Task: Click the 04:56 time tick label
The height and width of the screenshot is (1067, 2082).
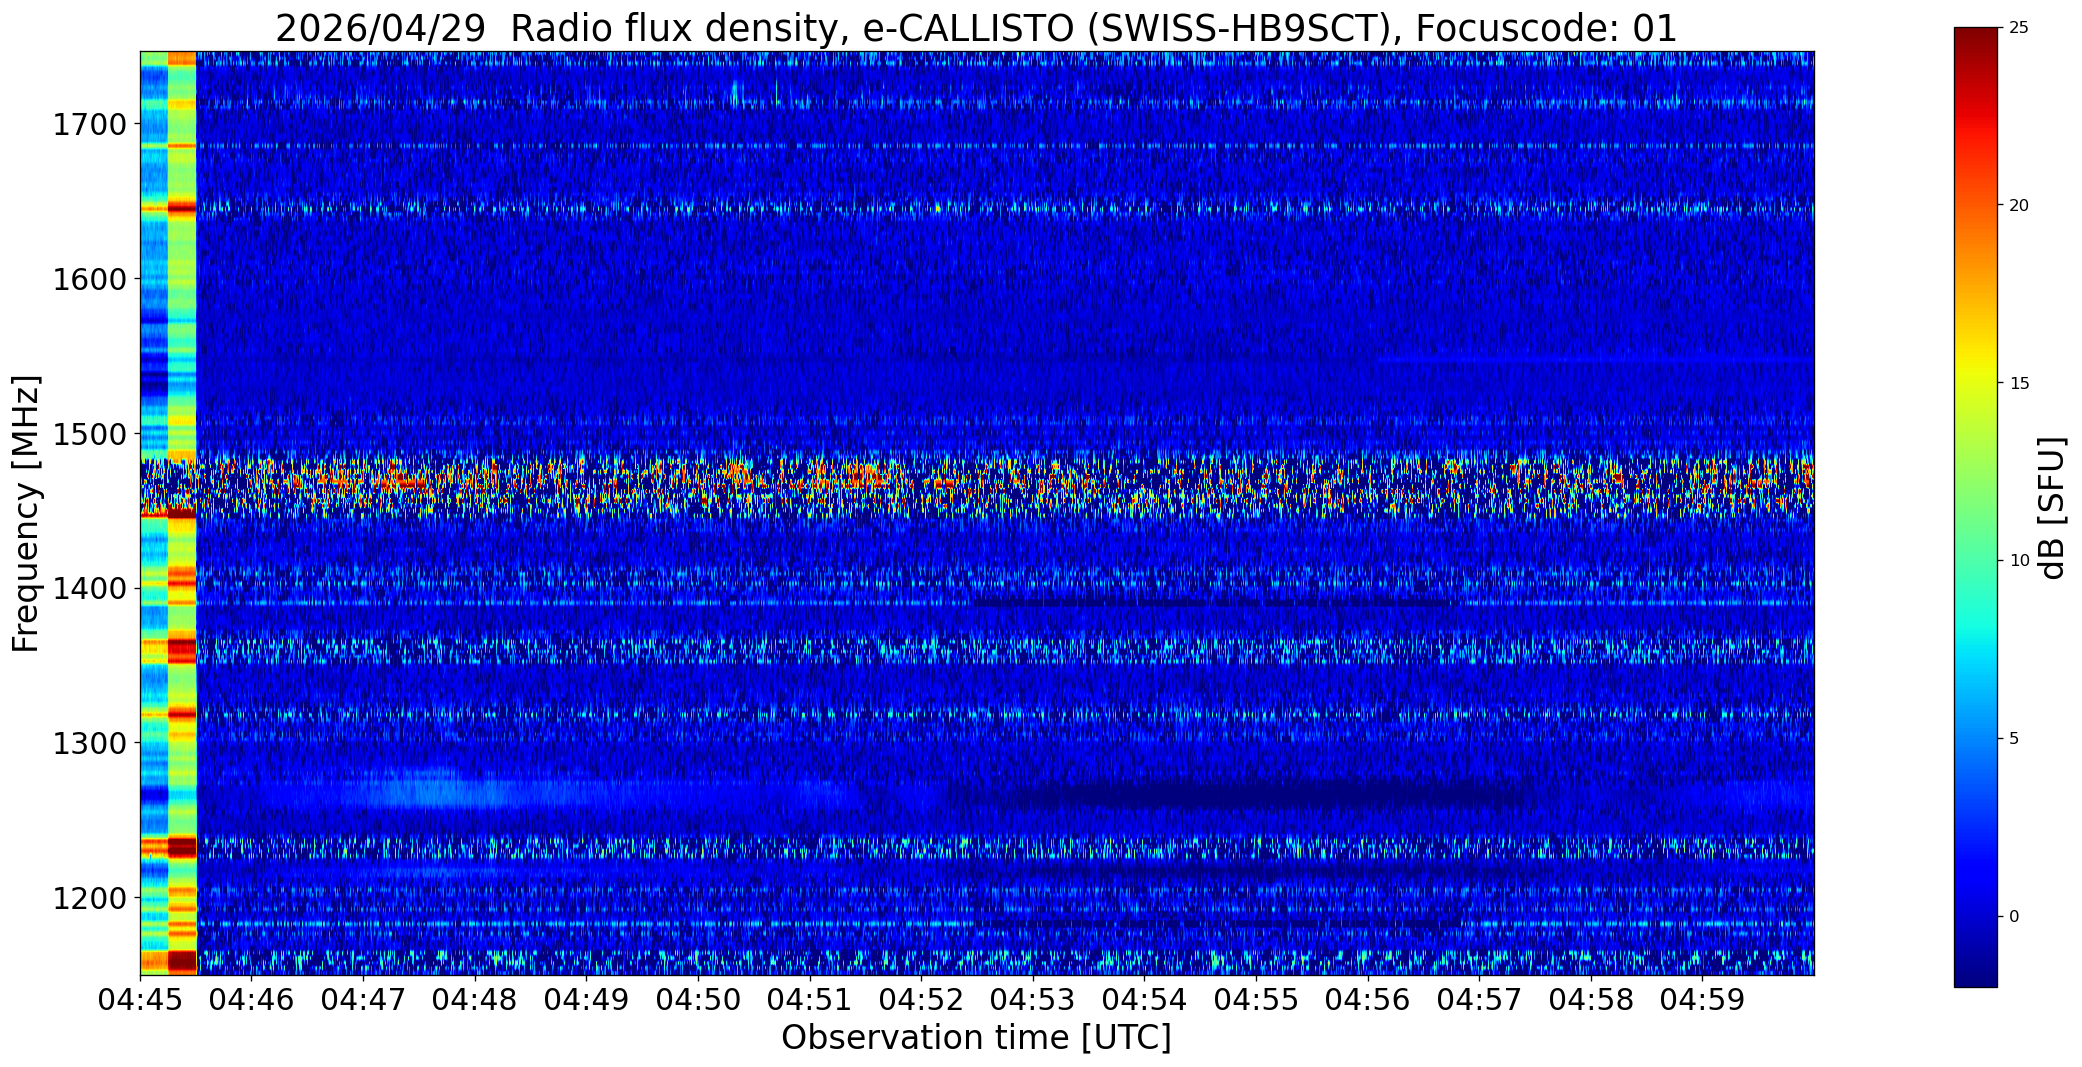Action: coord(1368,1000)
